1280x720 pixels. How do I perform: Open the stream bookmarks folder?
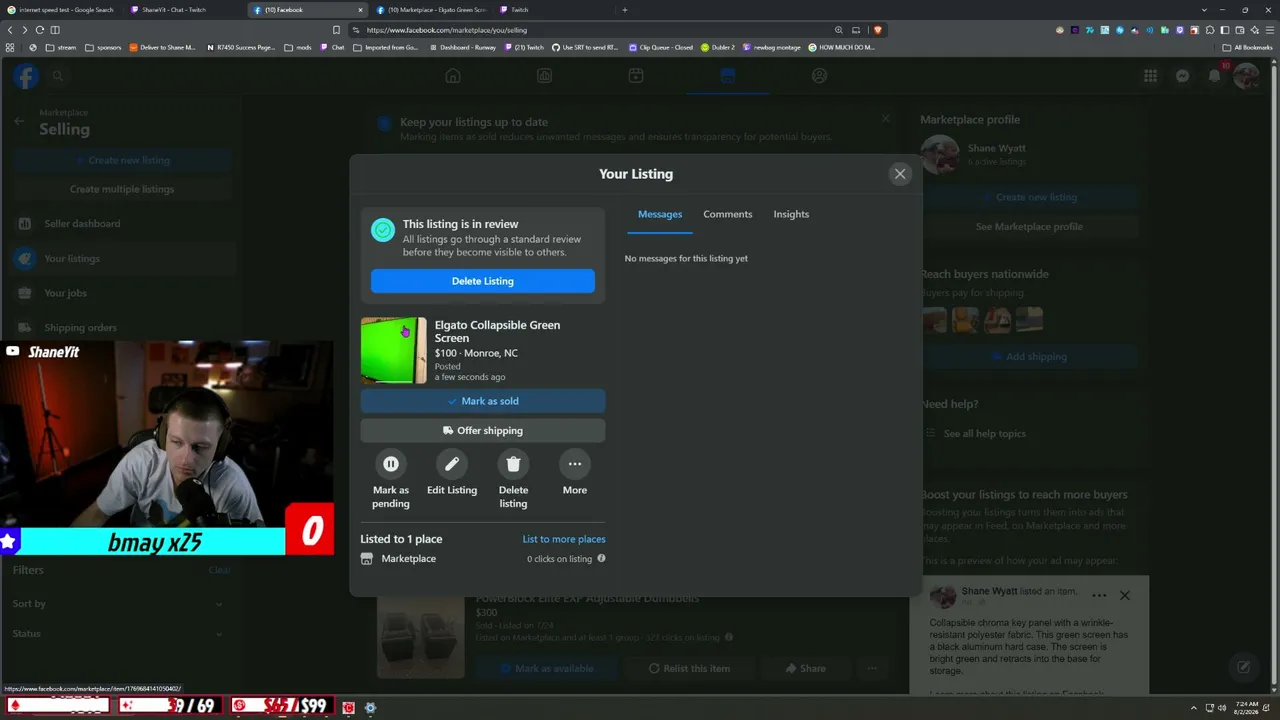tap(61, 47)
